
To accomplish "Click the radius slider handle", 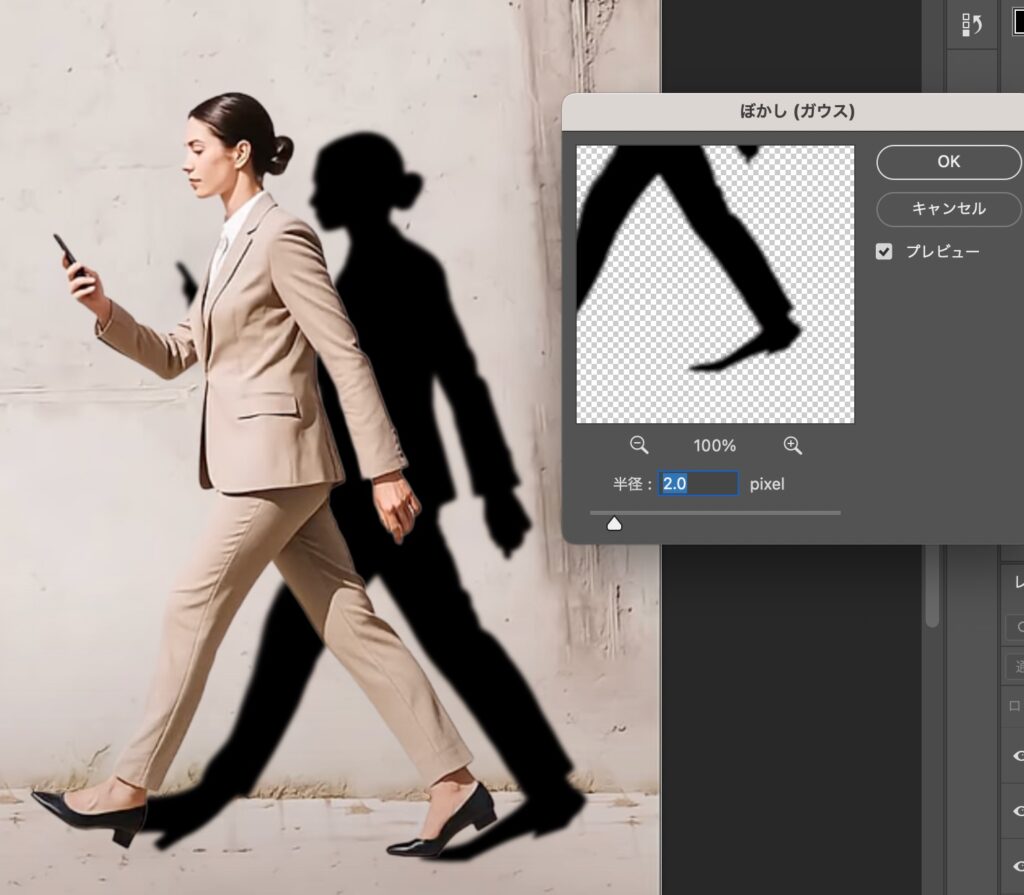I will tap(614, 523).
